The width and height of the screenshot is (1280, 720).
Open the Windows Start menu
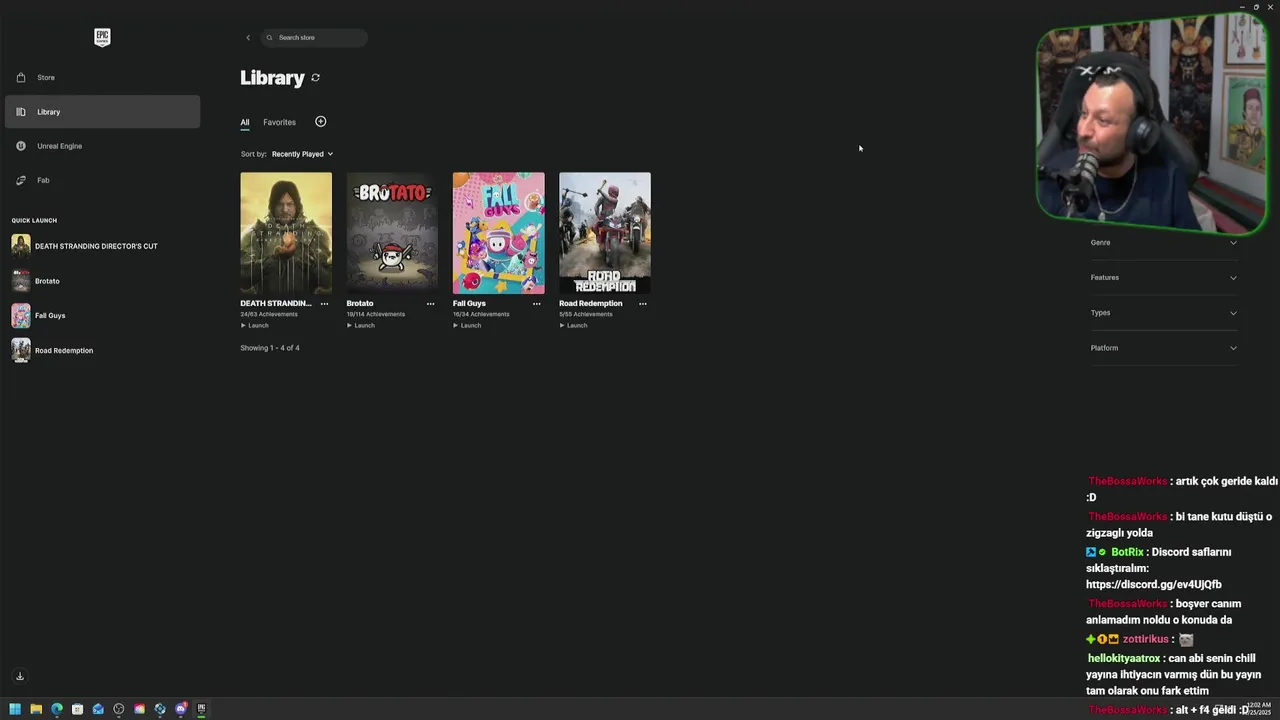[x=15, y=709]
